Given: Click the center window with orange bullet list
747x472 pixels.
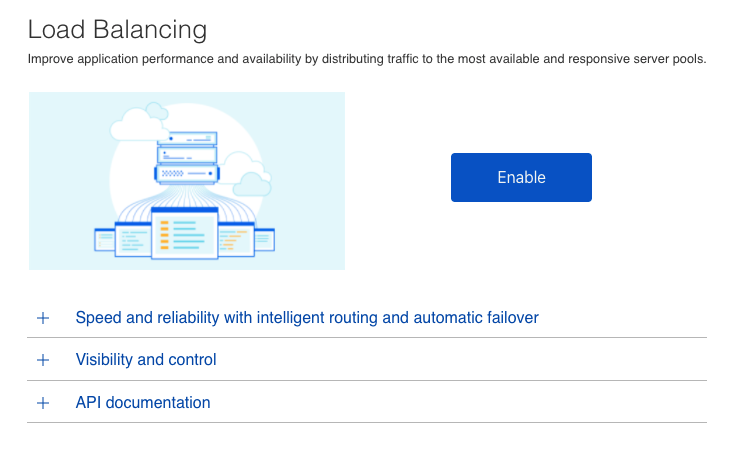Looking at the screenshot, I should point(185,233).
